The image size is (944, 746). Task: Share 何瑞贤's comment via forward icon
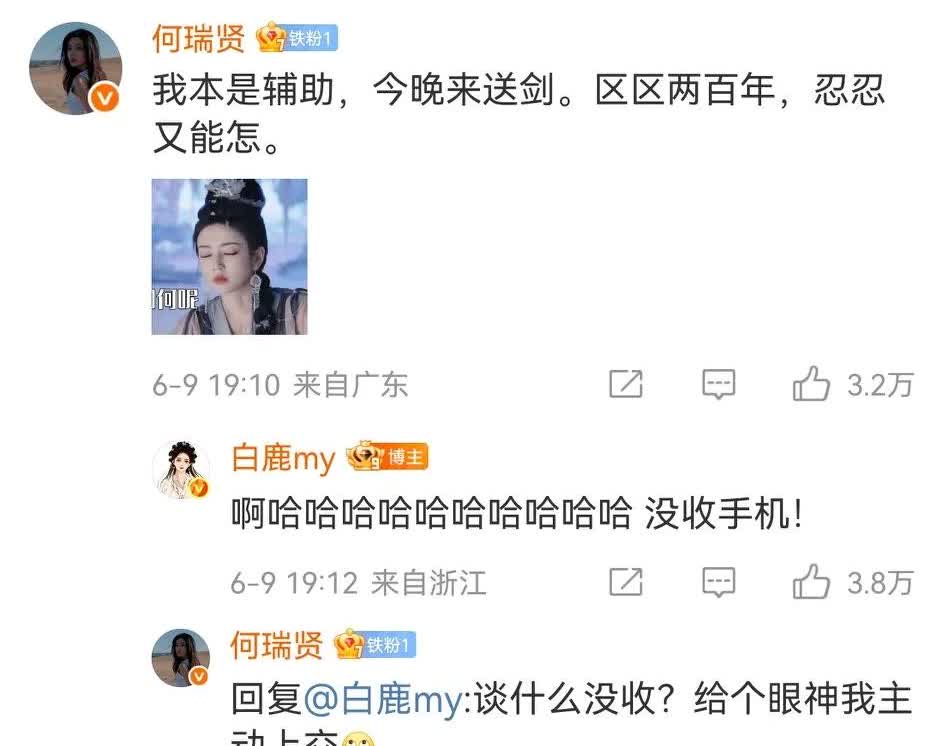[626, 384]
